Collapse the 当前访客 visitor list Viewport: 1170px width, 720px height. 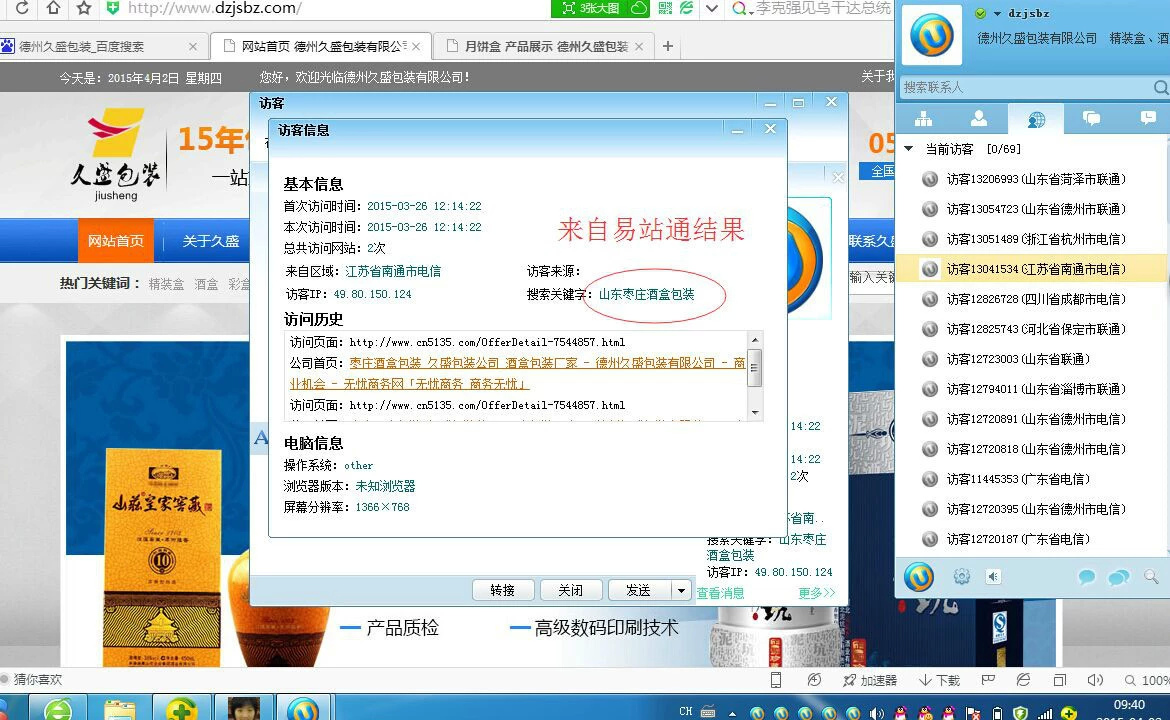(x=909, y=149)
